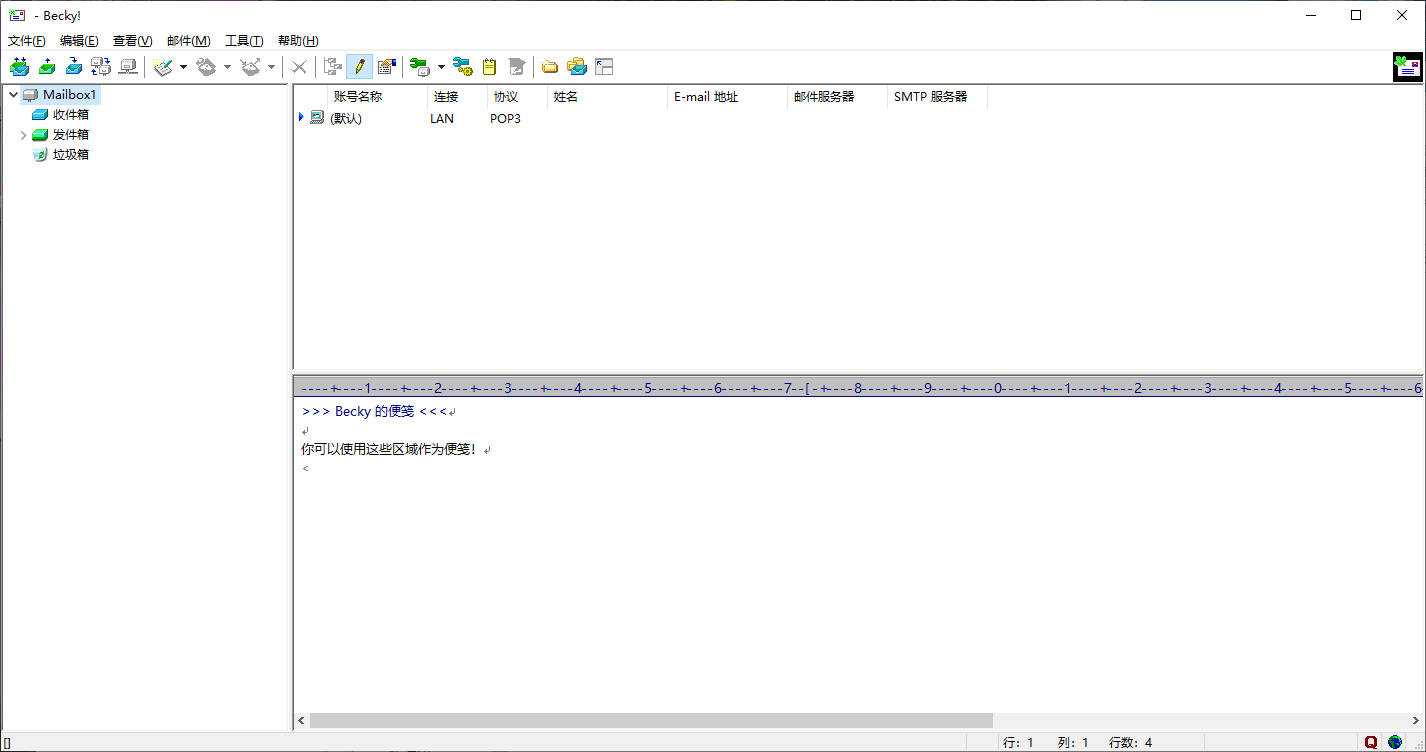Click the 邮件服务器 column header

tap(837, 97)
